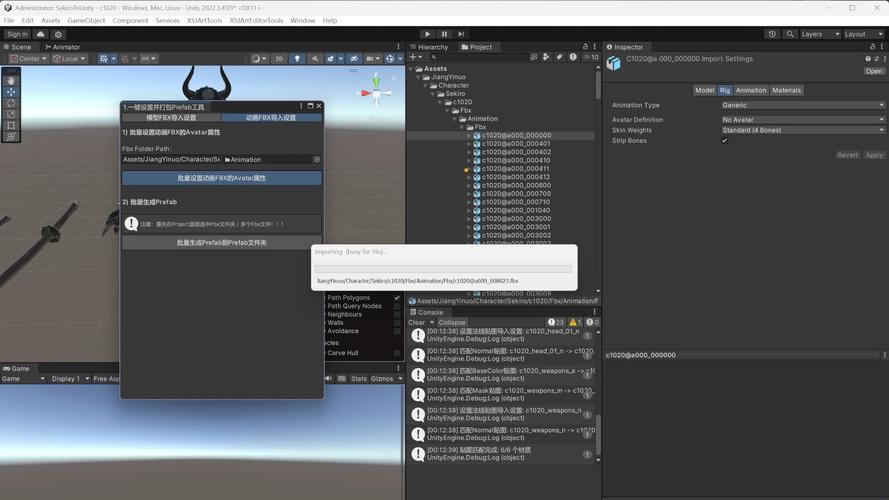889x500 pixels.
Task: Open the Window menu
Action: pyautogui.click(x=303, y=20)
